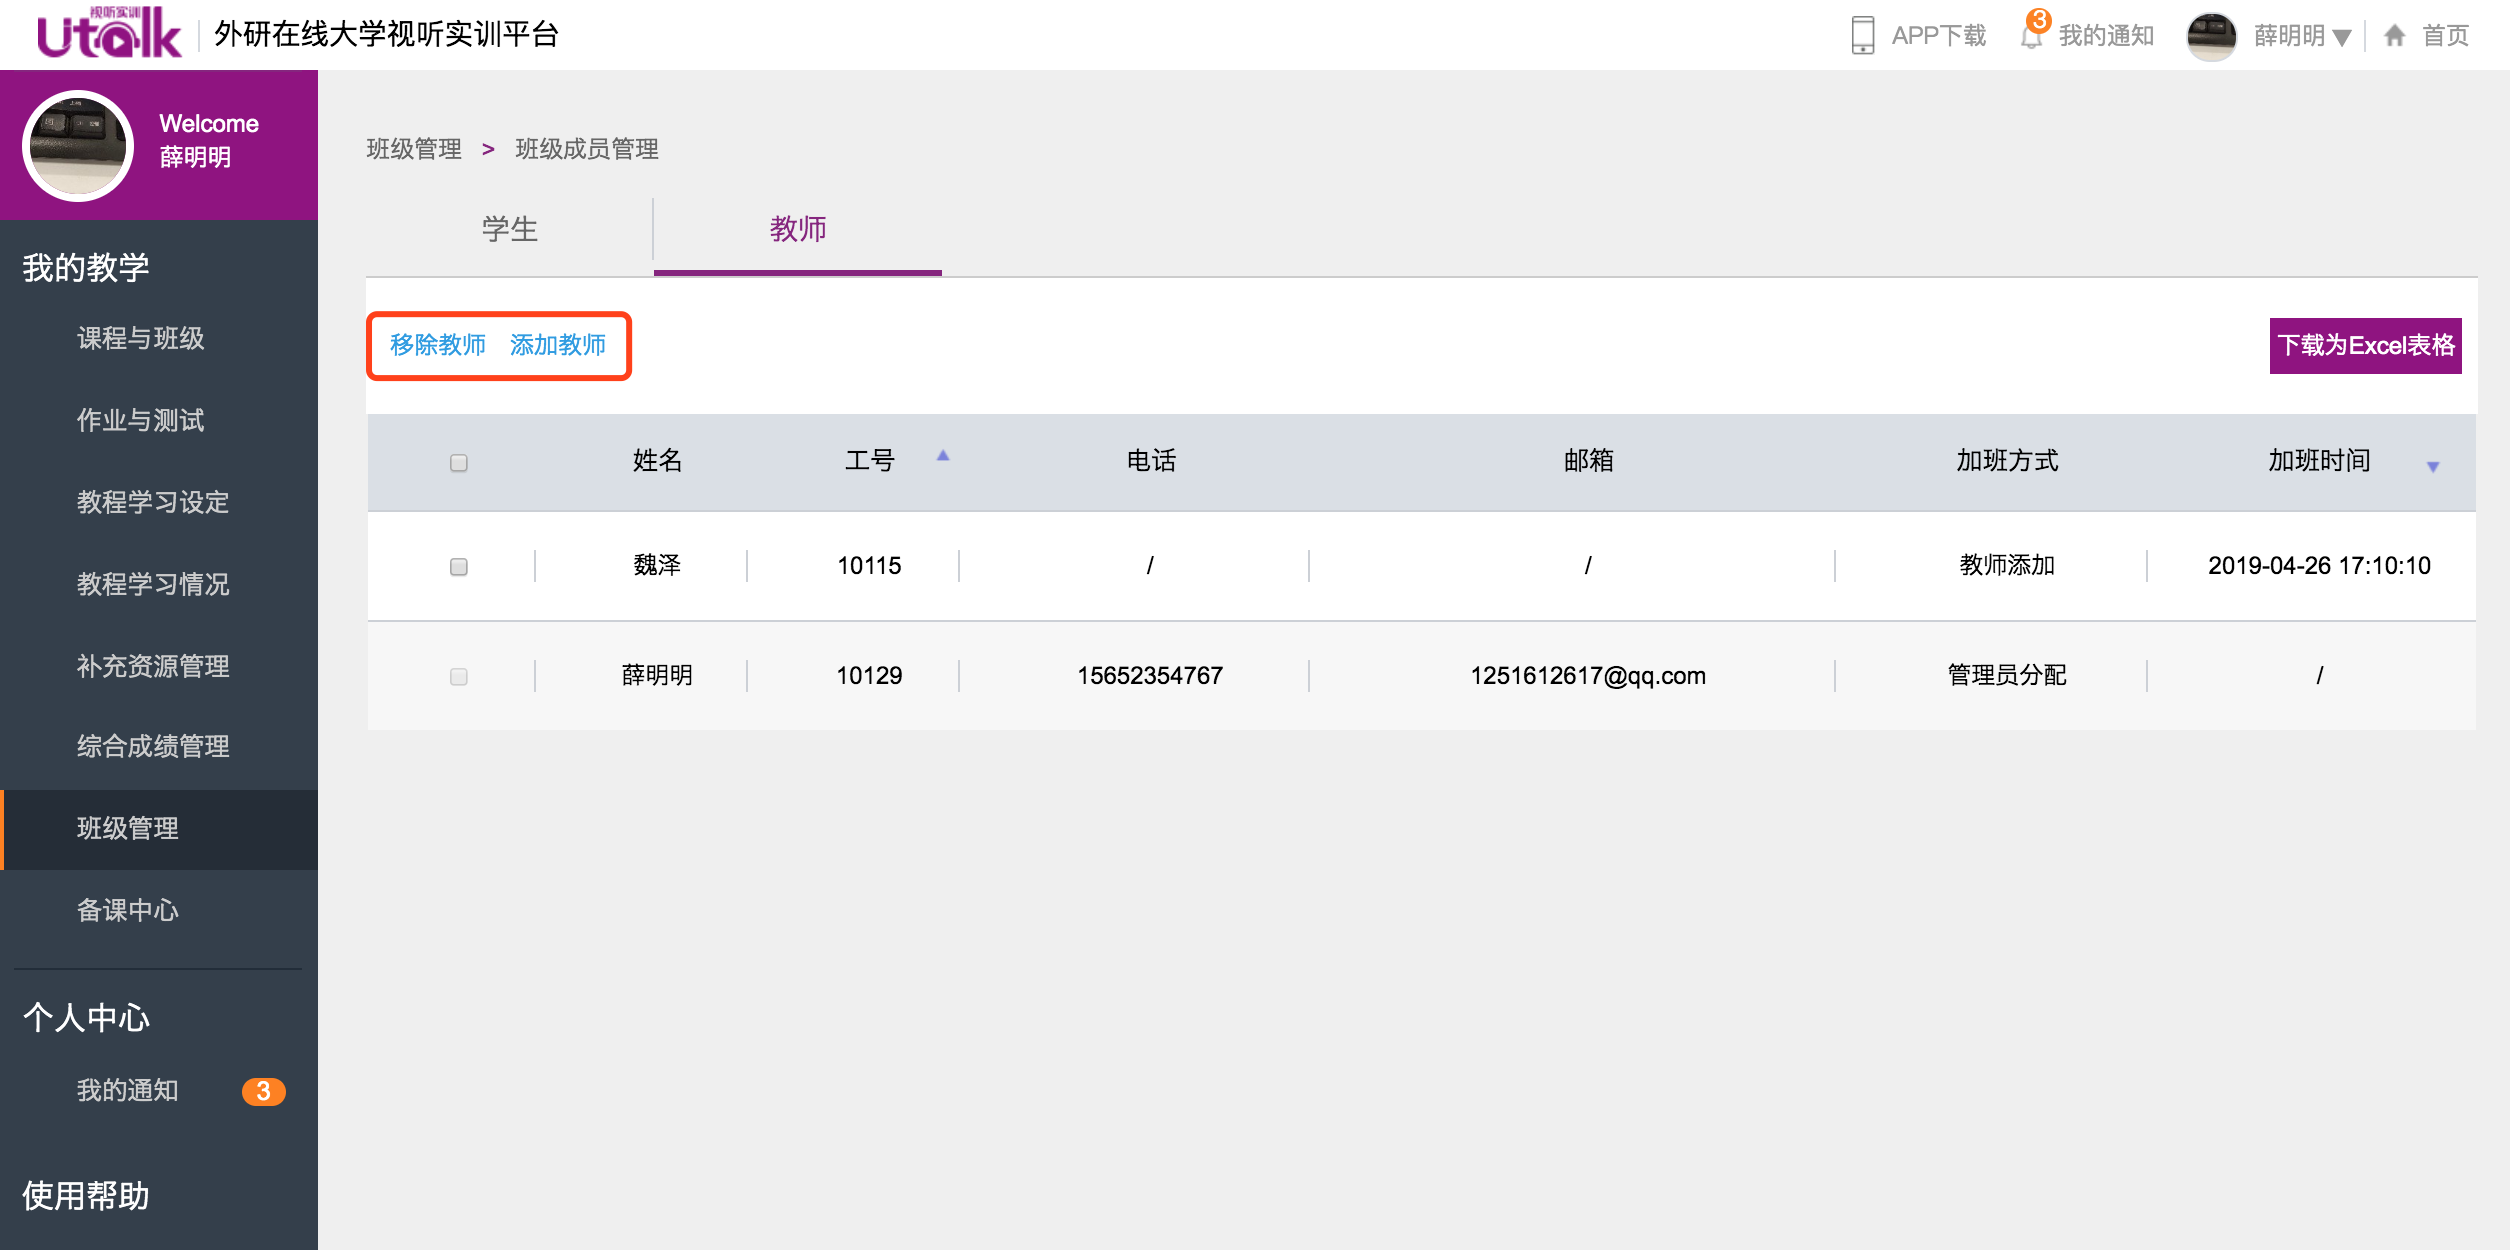Click the small user avatar in header

(2211, 36)
